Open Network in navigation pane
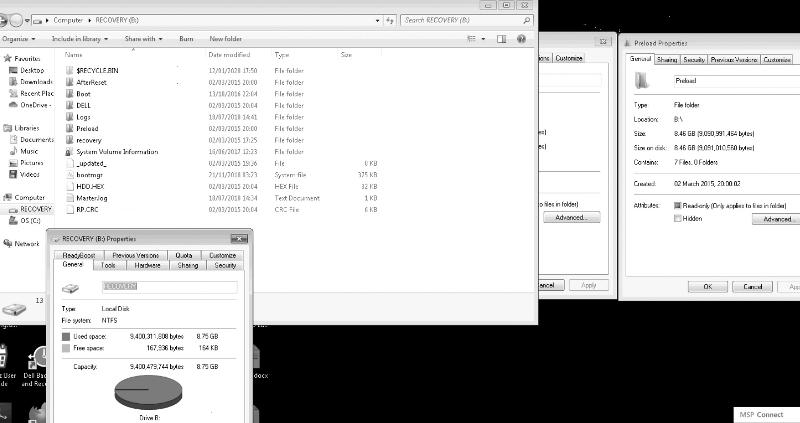The image size is (800, 423). [21, 243]
